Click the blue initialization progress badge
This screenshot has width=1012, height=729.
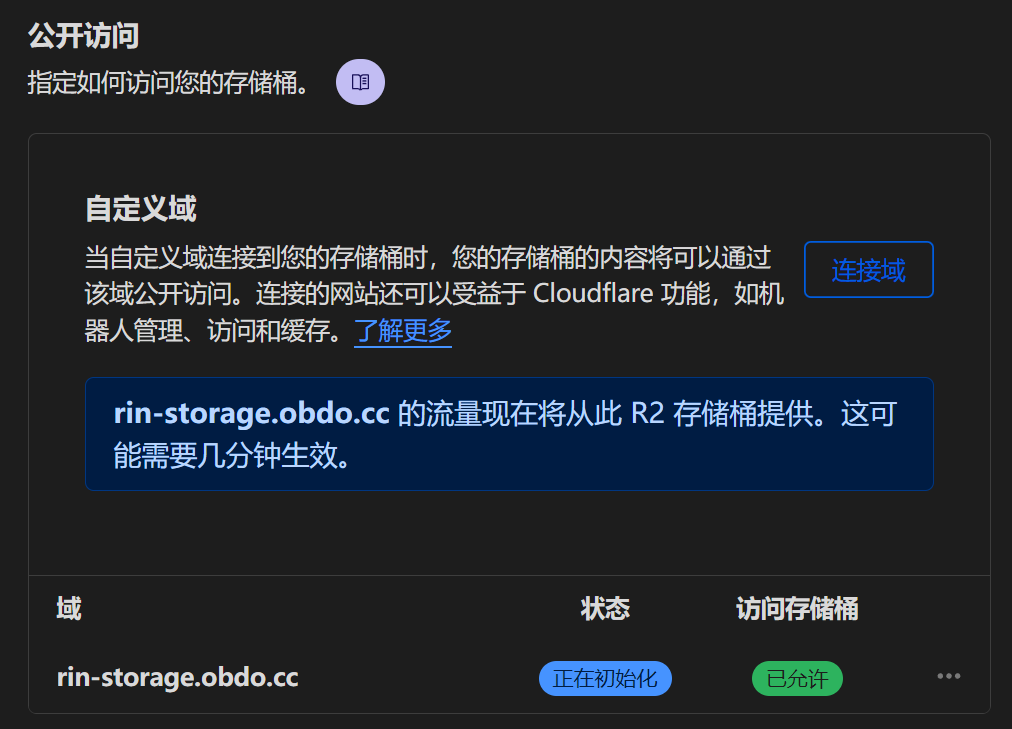[604, 678]
